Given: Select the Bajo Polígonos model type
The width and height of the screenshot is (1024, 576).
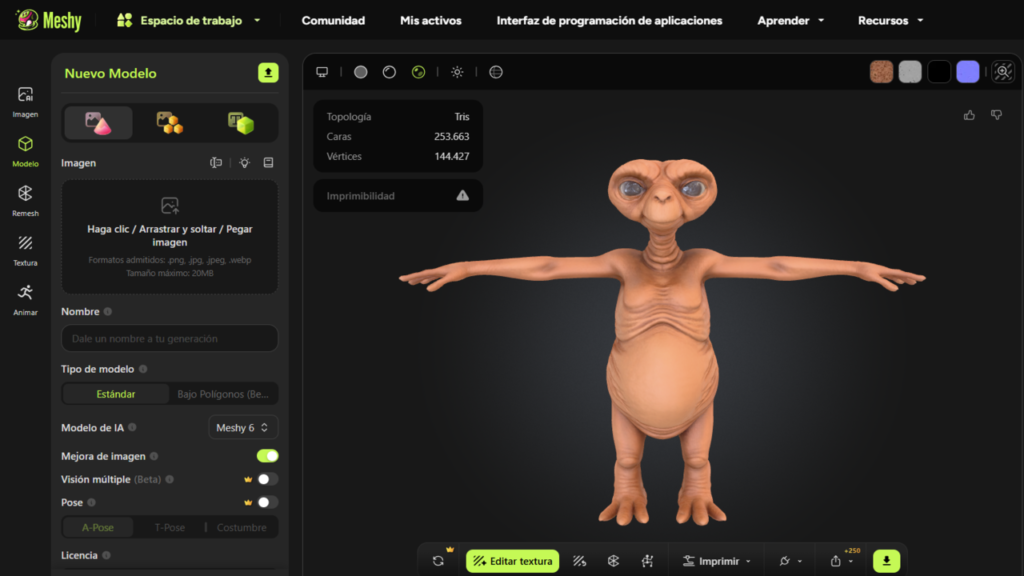Looking at the screenshot, I should tap(223, 394).
